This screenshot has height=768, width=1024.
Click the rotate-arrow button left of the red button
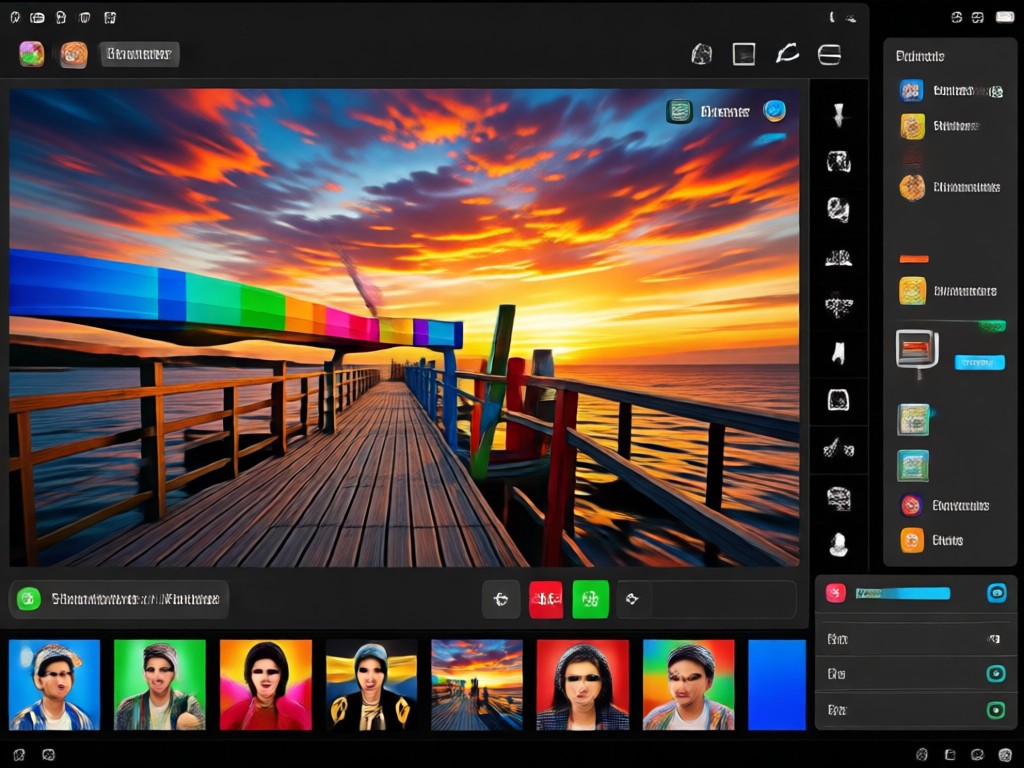click(501, 599)
